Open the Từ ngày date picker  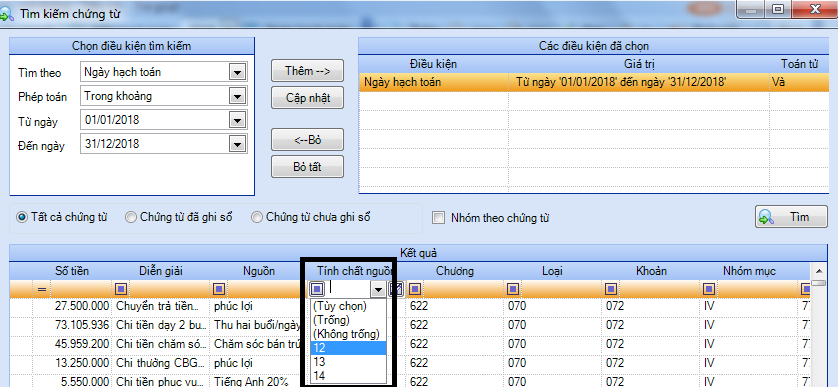[237, 121]
